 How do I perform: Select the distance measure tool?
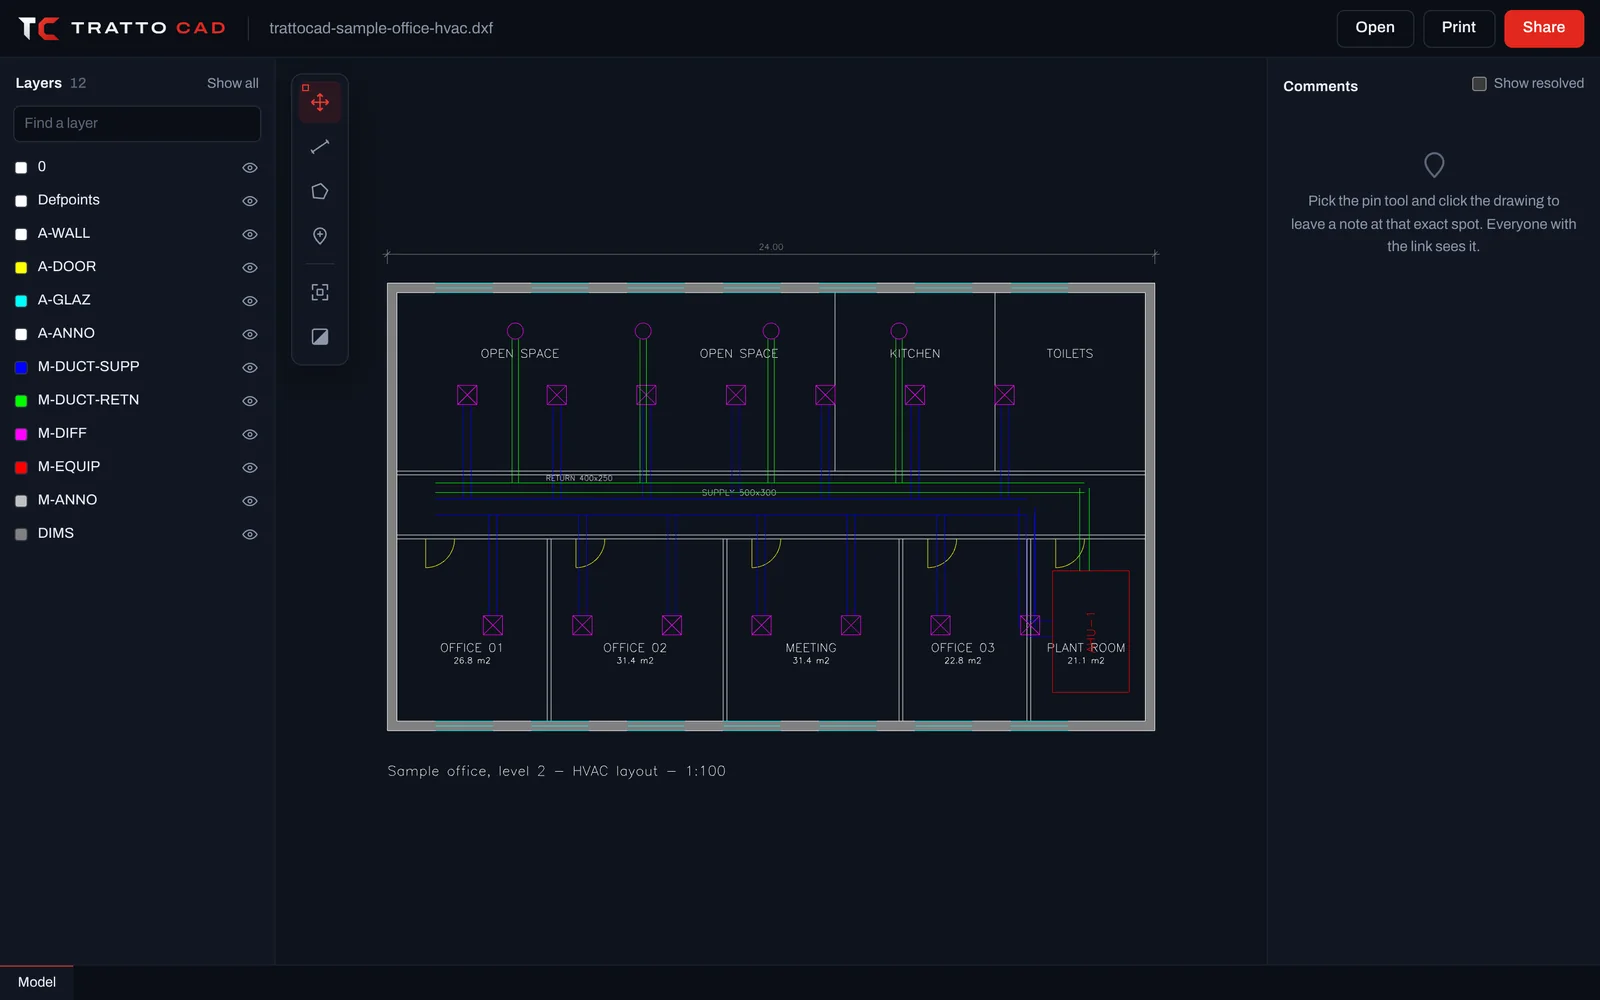point(320,147)
